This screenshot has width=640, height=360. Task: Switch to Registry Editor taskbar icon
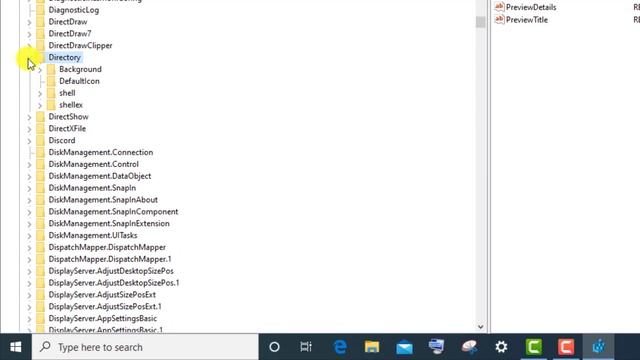point(598,347)
